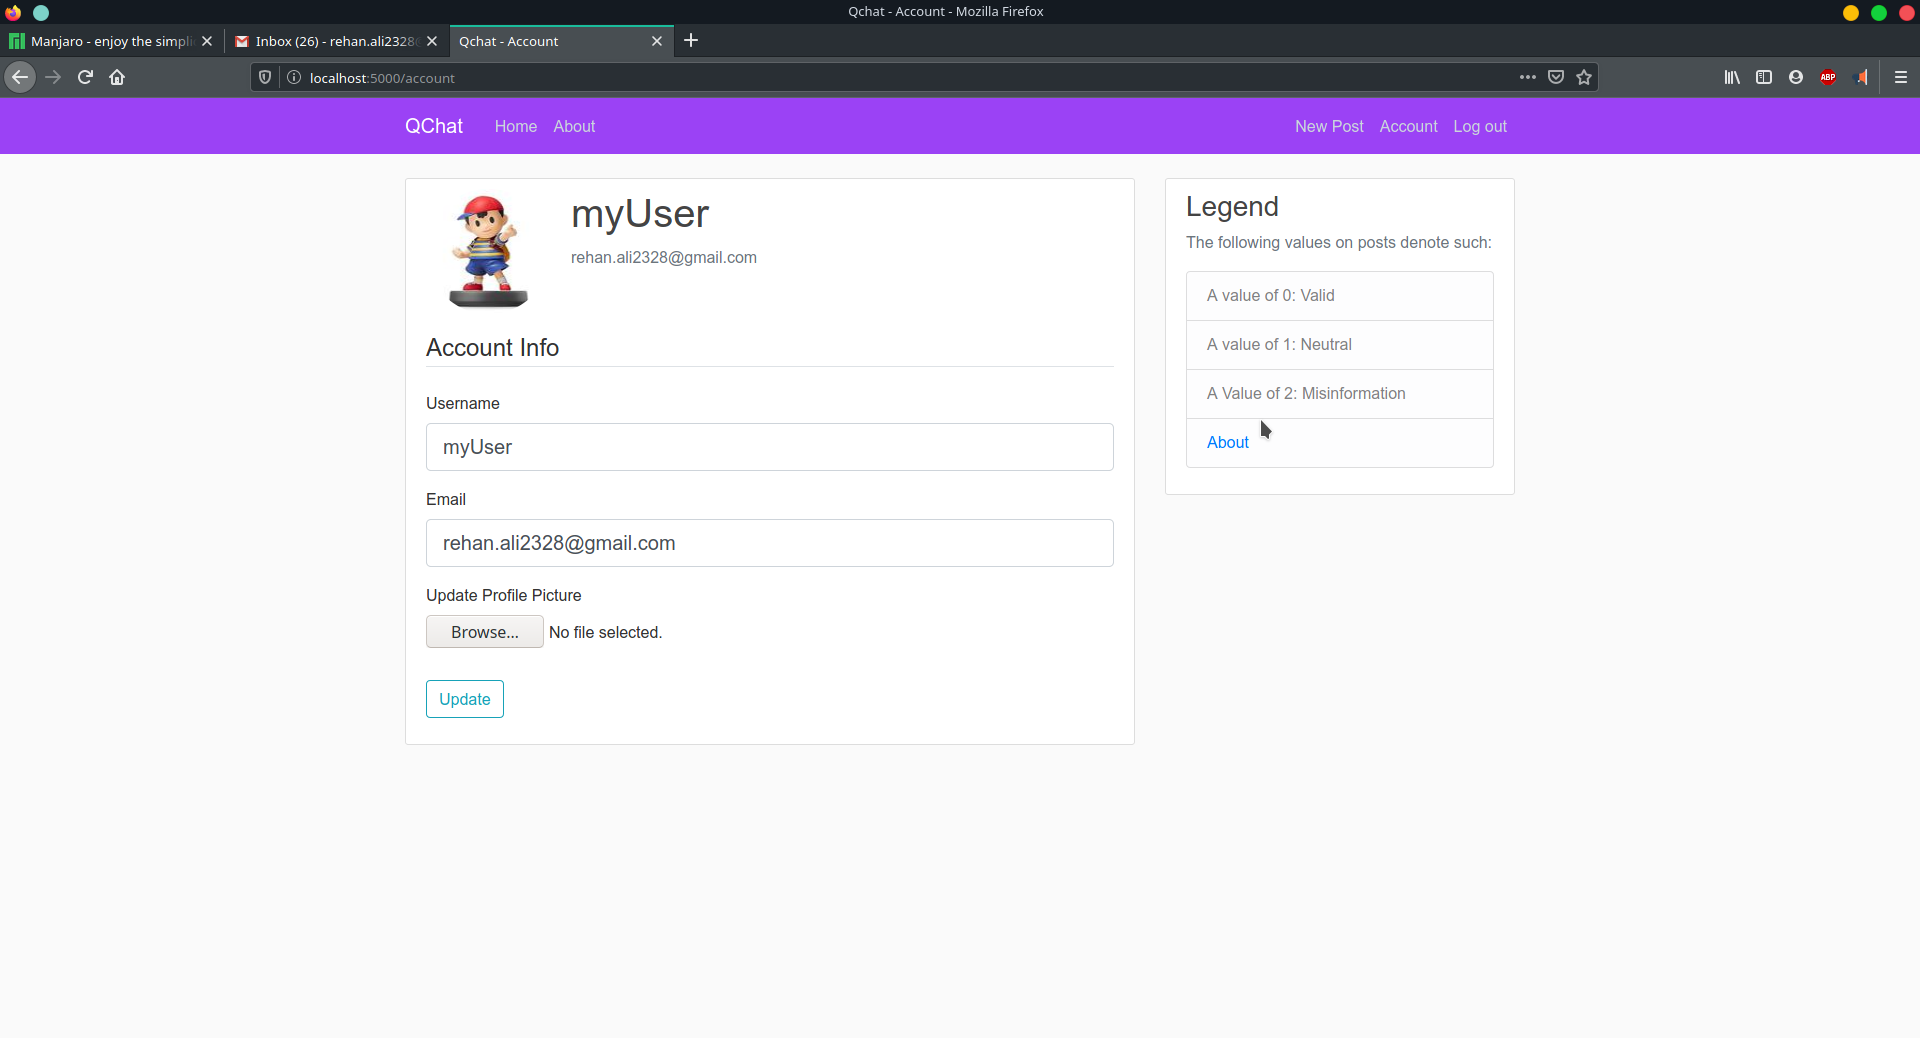The image size is (1920, 1038).
Task: Close the Gmail Inbox tab
Action: 432,41
